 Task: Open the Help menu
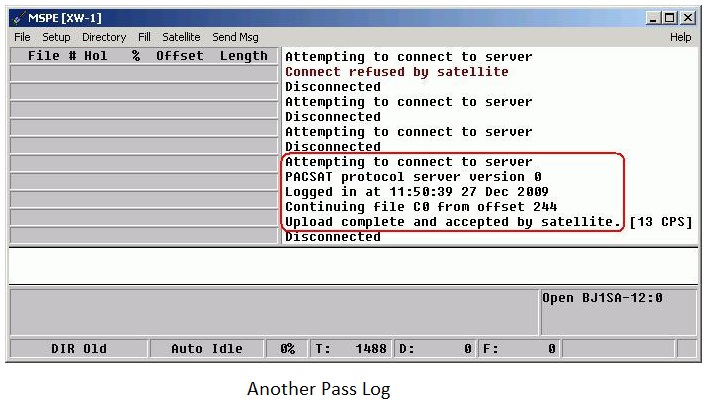(680, 37)
